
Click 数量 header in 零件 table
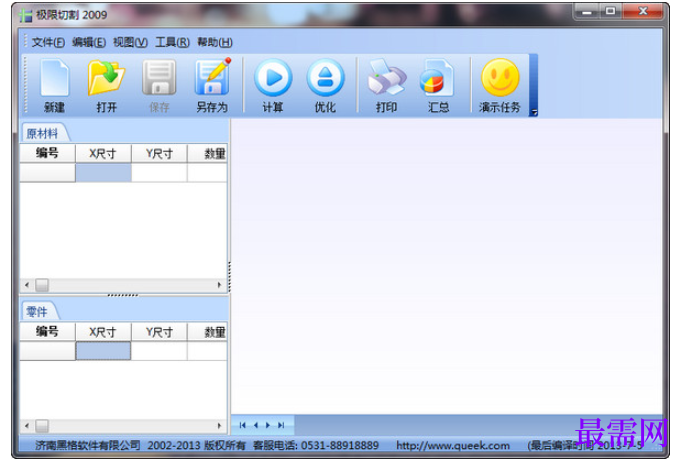[x=208, y=332]
